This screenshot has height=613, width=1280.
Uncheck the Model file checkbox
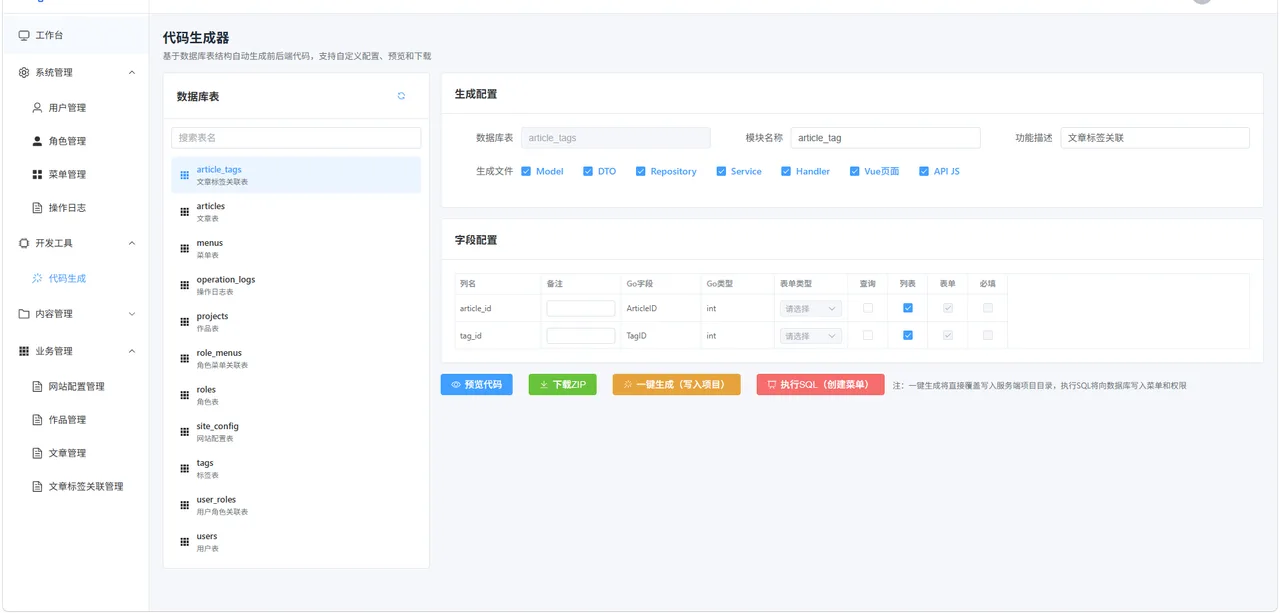tap(526, 171)
